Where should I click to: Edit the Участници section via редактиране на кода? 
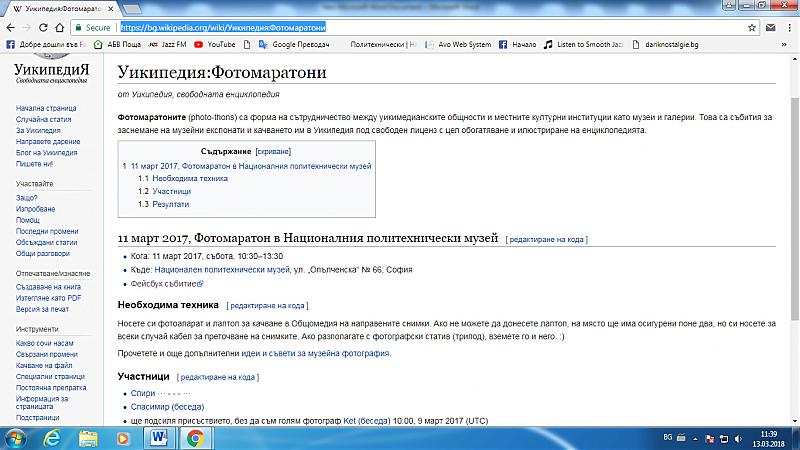click(217, 377)
